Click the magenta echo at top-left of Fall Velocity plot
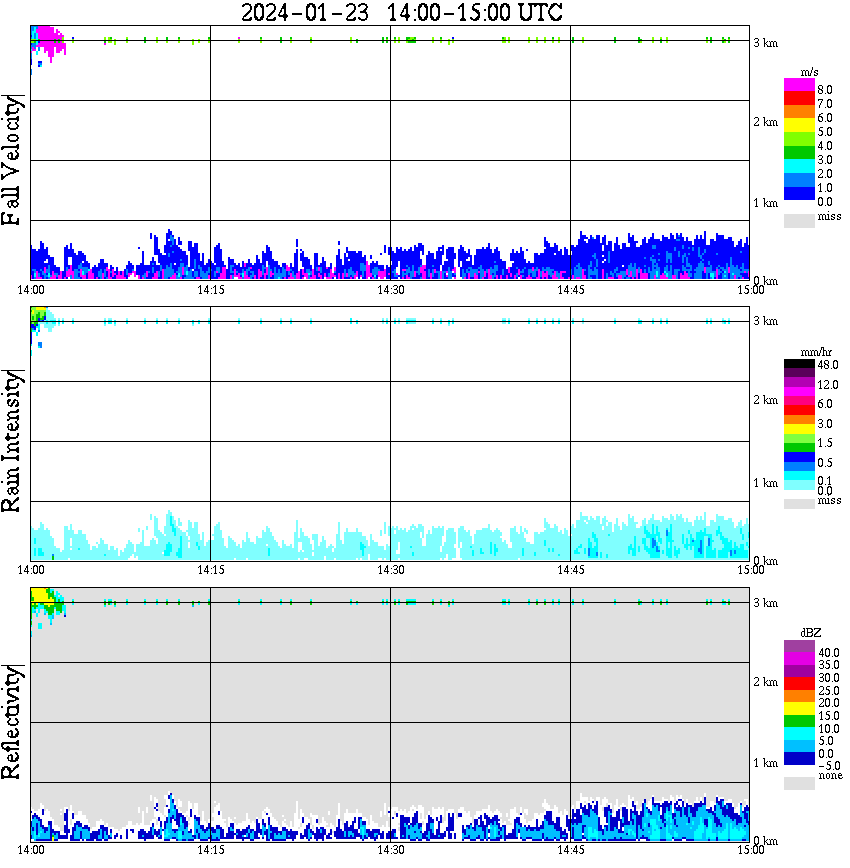This screenshot has height=868, width=850. tap(51, 40)
